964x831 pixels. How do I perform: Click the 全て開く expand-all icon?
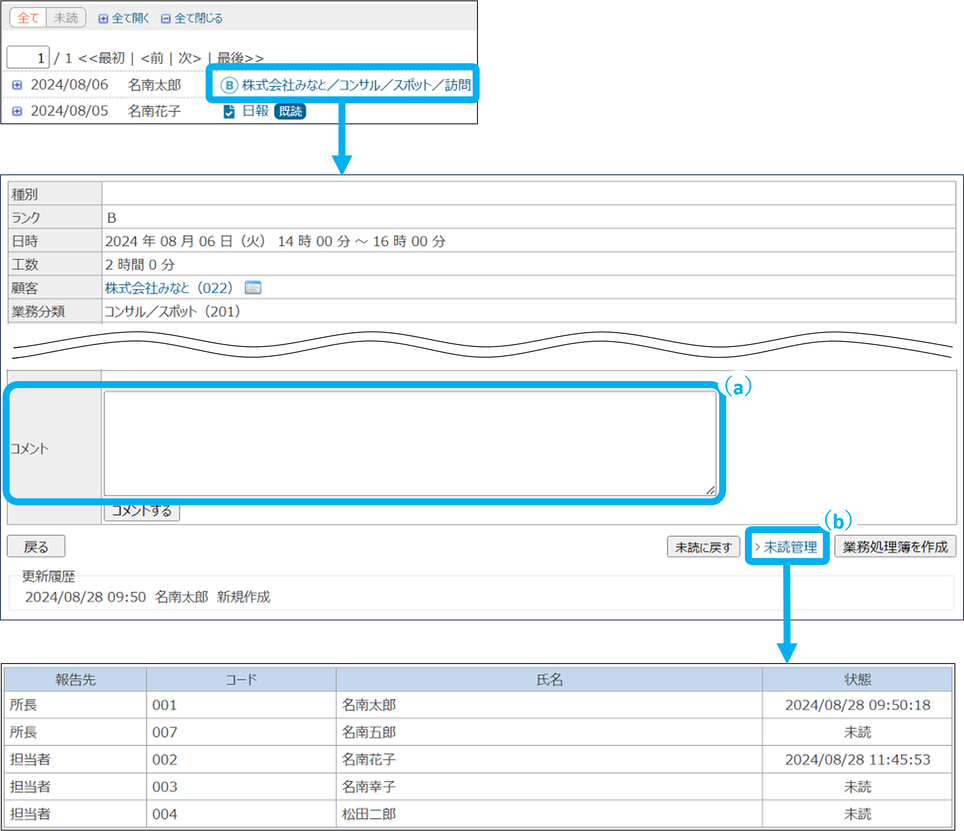pos(103,18)
